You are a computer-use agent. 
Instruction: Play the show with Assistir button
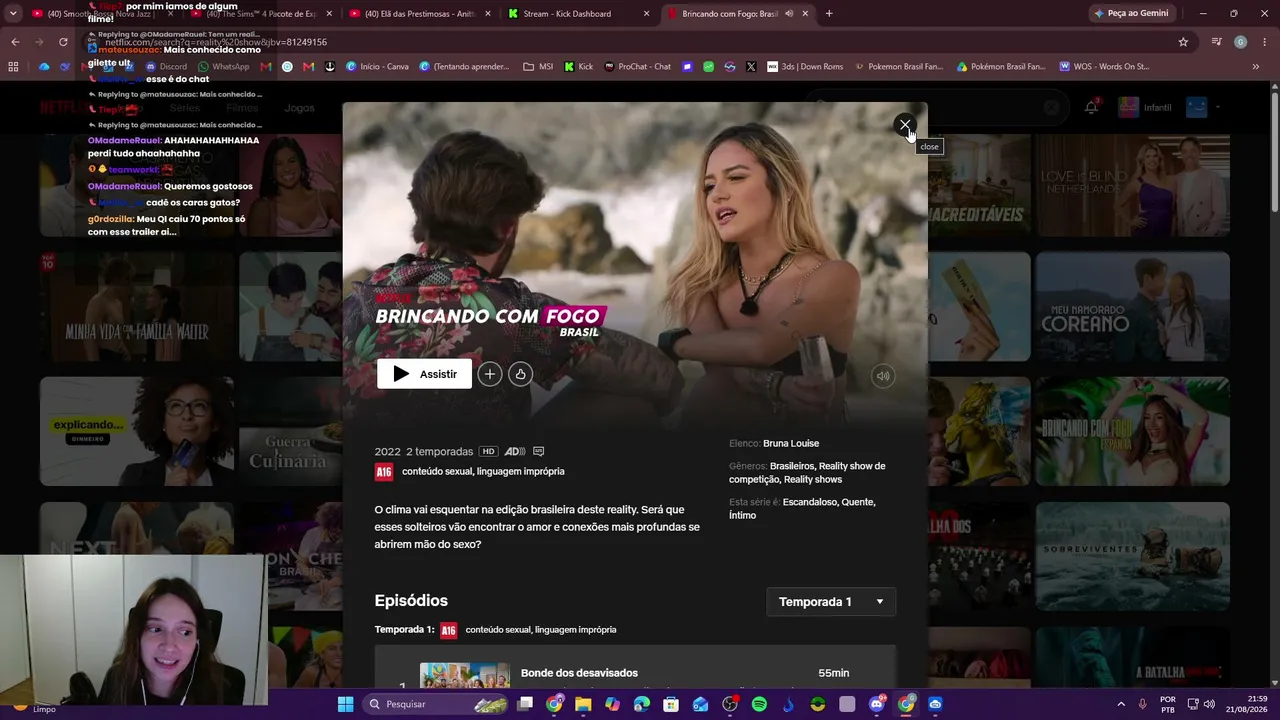424,374
